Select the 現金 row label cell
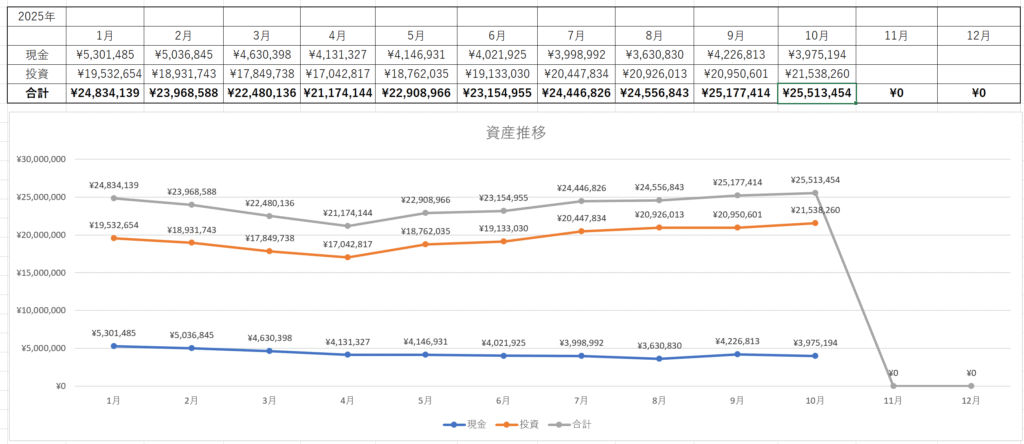 pyautogui.click(x=36, y=54)
